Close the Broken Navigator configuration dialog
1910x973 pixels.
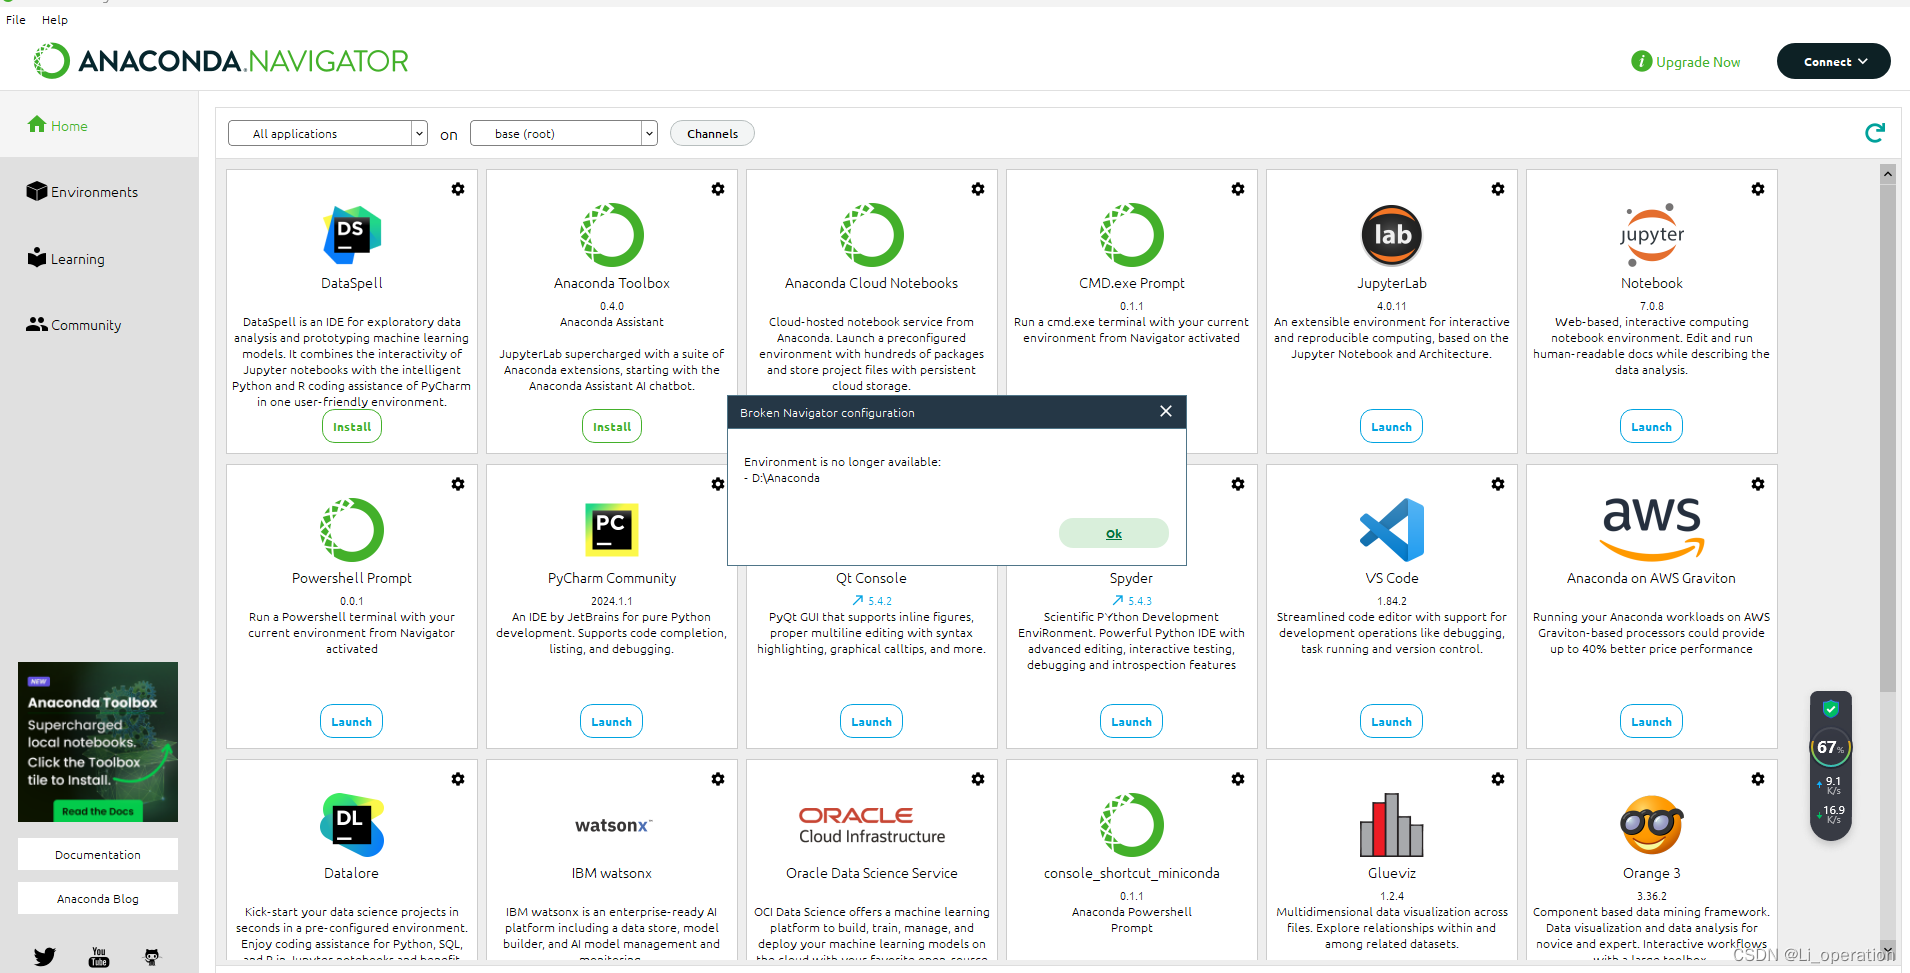tap(1166, 411)
